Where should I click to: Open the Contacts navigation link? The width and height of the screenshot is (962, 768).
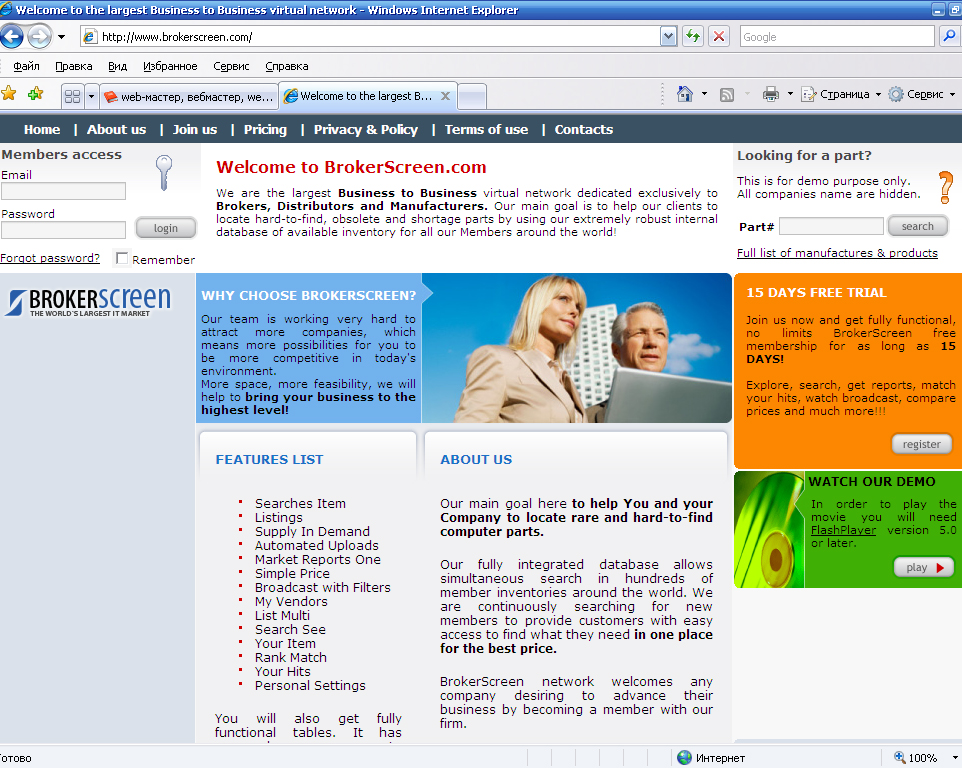pos(584,129)
